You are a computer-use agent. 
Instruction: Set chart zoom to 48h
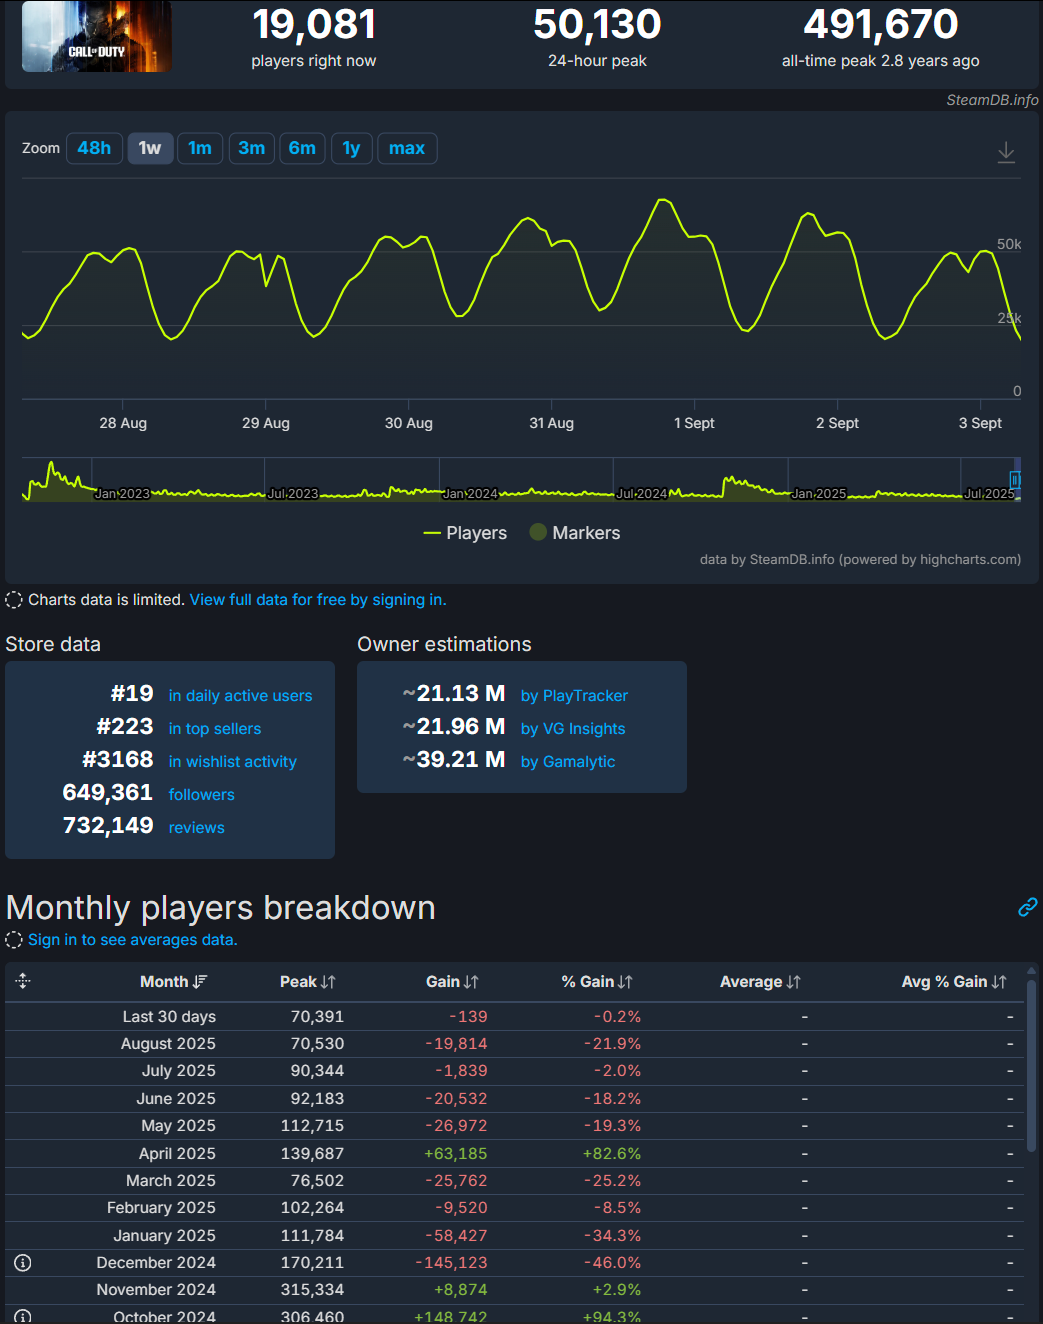(94, 148)
